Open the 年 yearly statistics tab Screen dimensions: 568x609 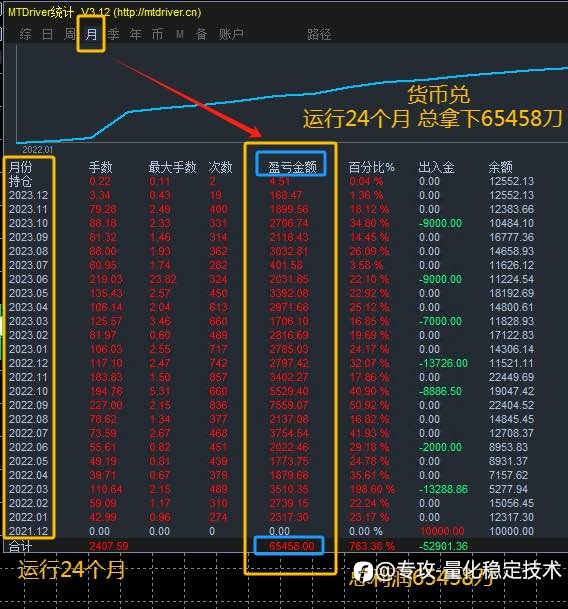click(x=135, y=34)
